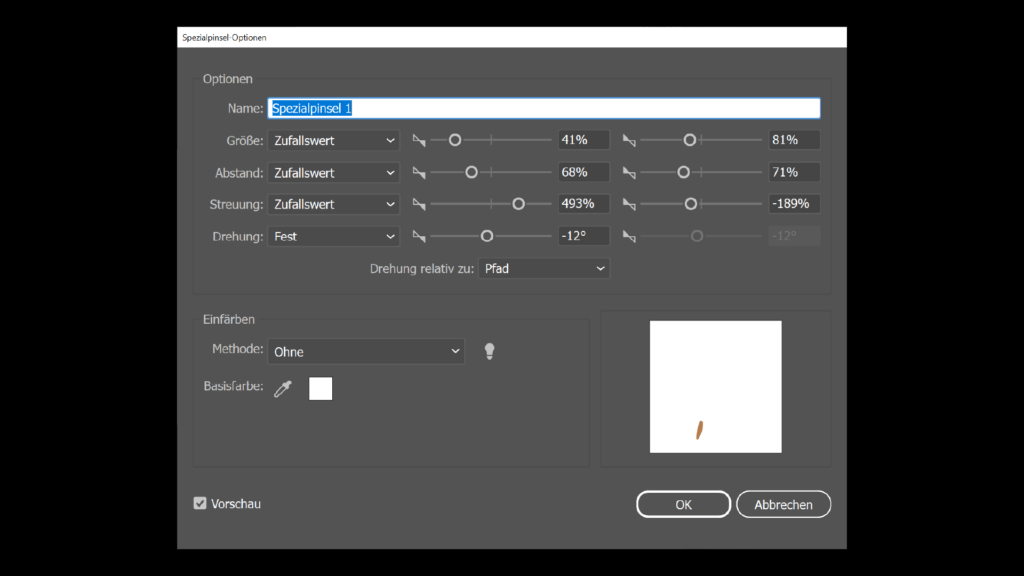1024x576 pixels.
Task: Click the Streuung maximum slider at -189%
Action: point(690,204)
